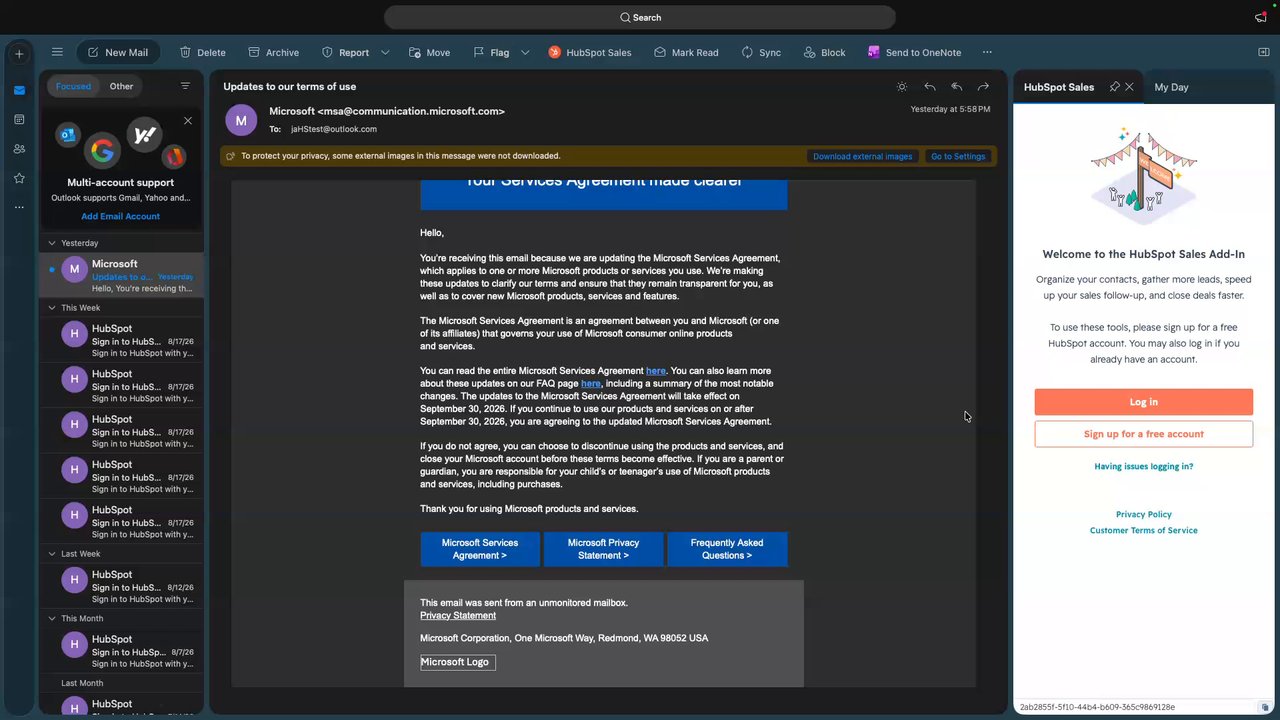The image size is (1280, 720).
Task: Open HubSpot Privacy Policy link
Action: 1143,514
